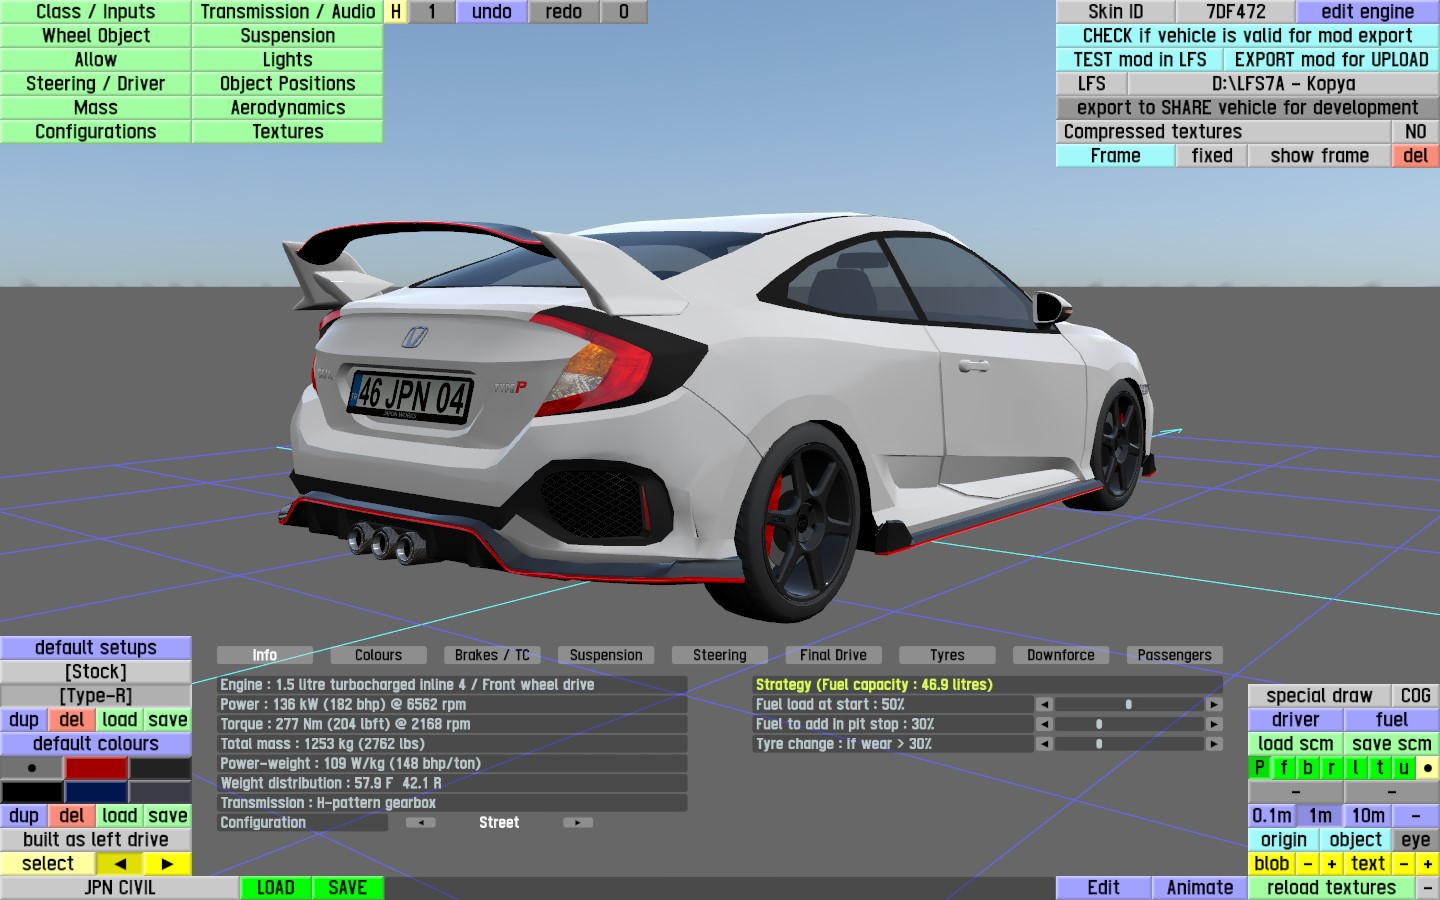The height and width of the screenshot is (900, 1440).
Task: Click TEST mod in LFS
Action: (1140, 60)
